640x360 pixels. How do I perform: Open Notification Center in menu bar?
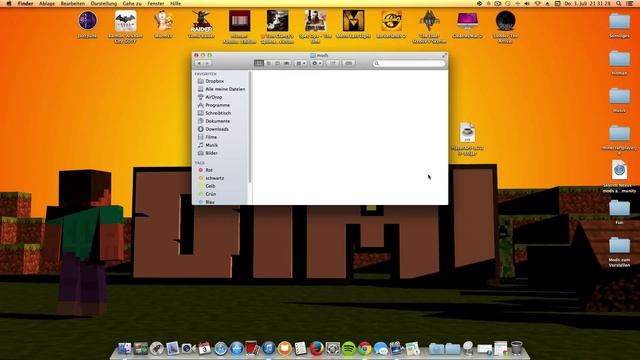point(630,3)
